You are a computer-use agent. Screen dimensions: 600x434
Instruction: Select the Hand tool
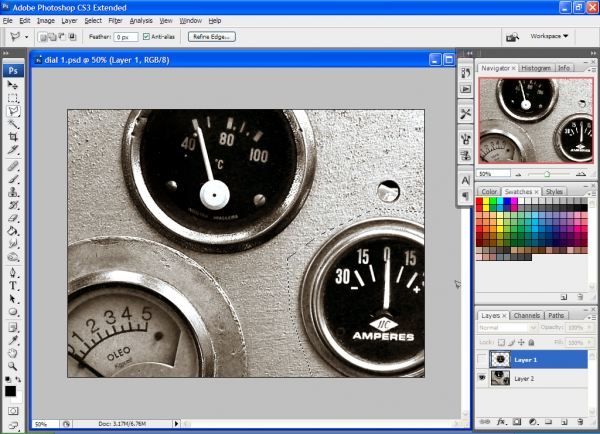tap(13, 353)
